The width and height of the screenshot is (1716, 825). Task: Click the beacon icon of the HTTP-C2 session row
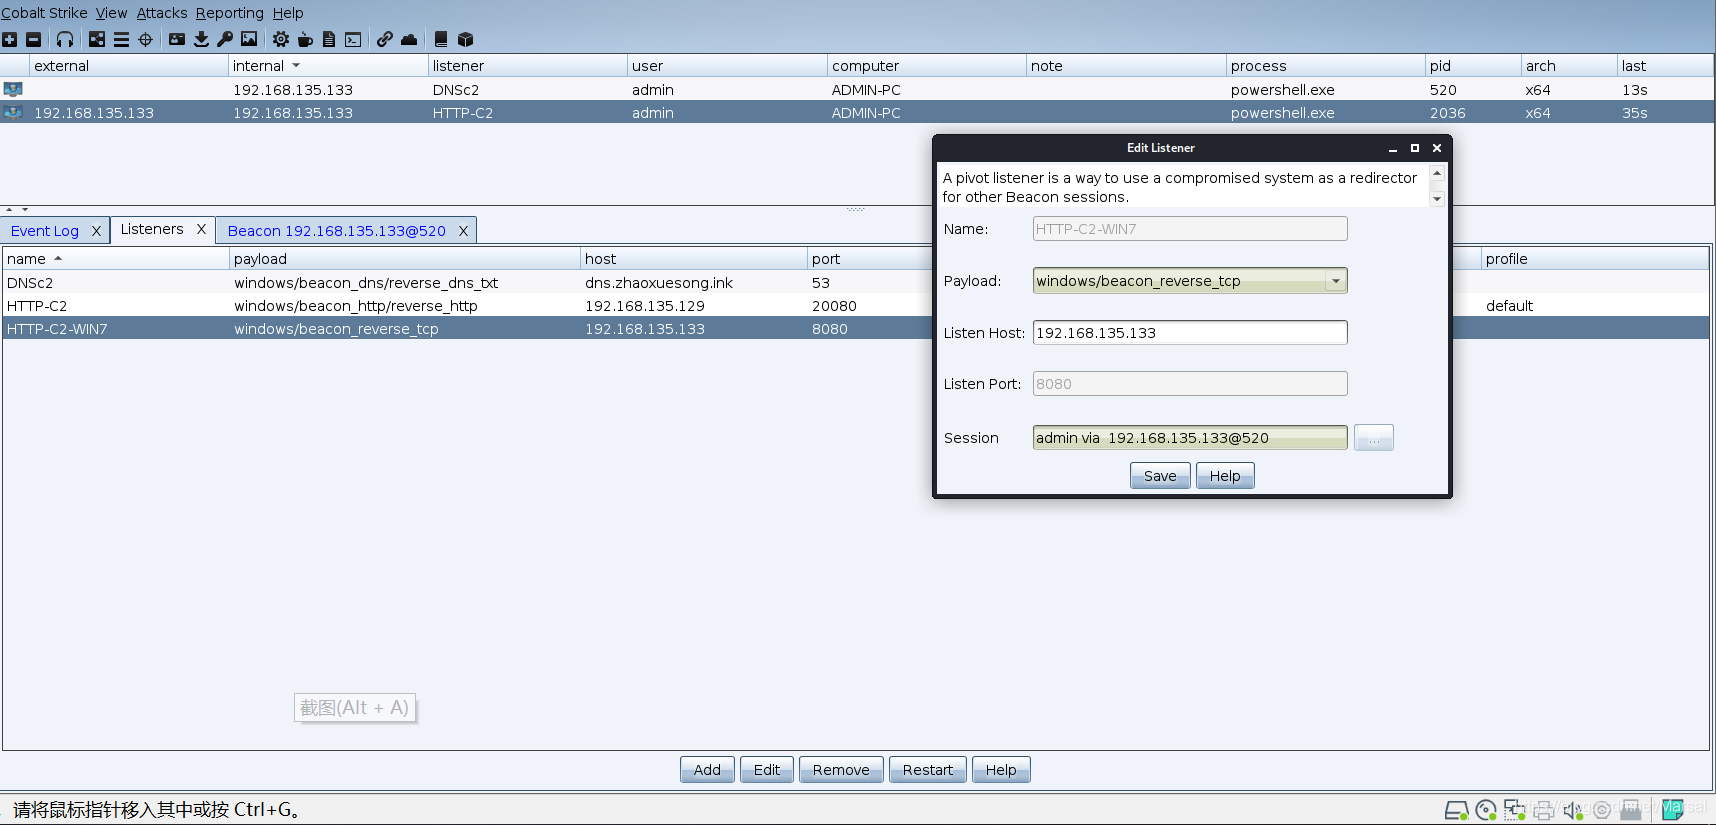point(13,112)
